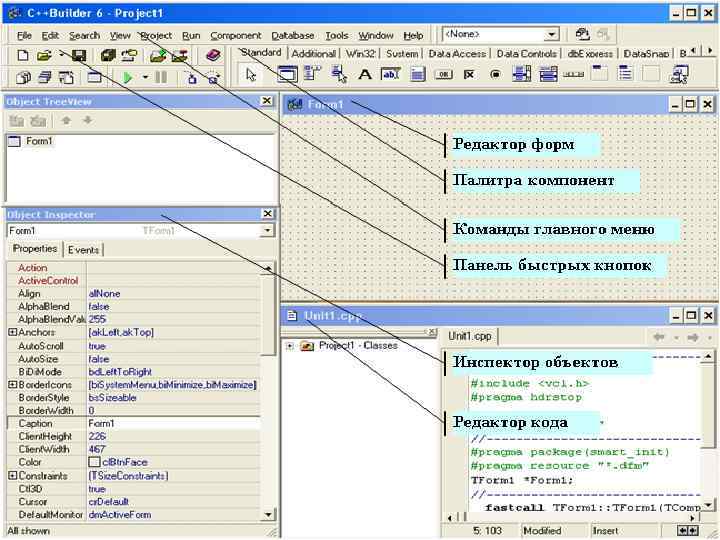
Task: Expand the Constraints property
Action: click(12, 476)
